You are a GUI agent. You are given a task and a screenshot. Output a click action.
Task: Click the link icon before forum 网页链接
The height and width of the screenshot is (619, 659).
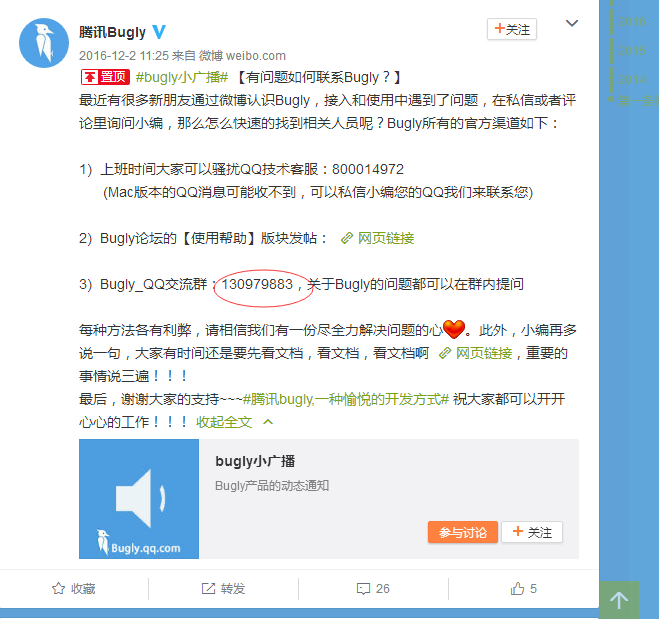[x=347, y=238]
